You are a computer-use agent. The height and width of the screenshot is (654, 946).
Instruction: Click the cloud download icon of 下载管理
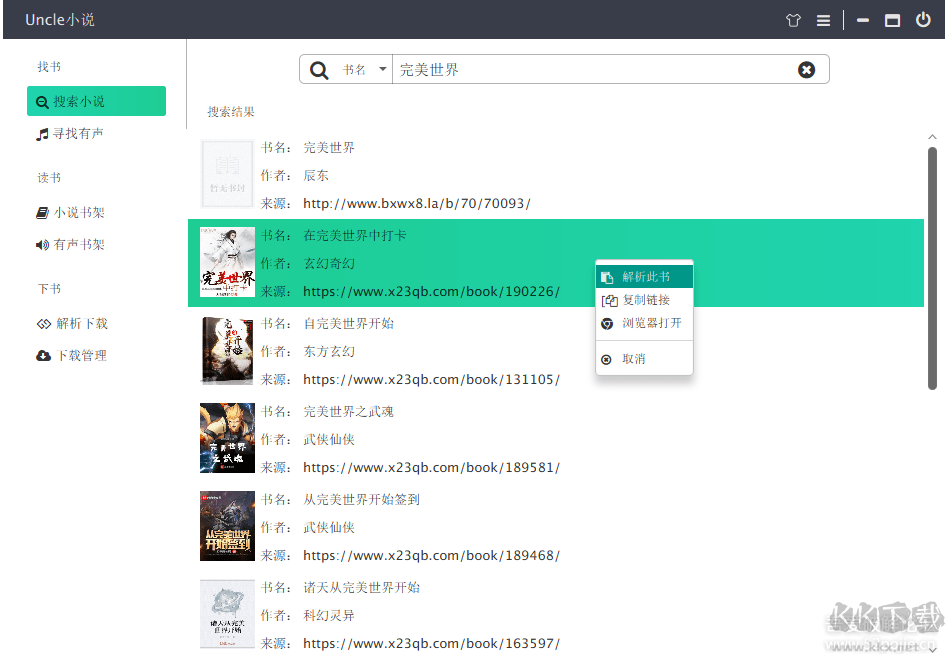pyautogui.click(x=43, y=356)
